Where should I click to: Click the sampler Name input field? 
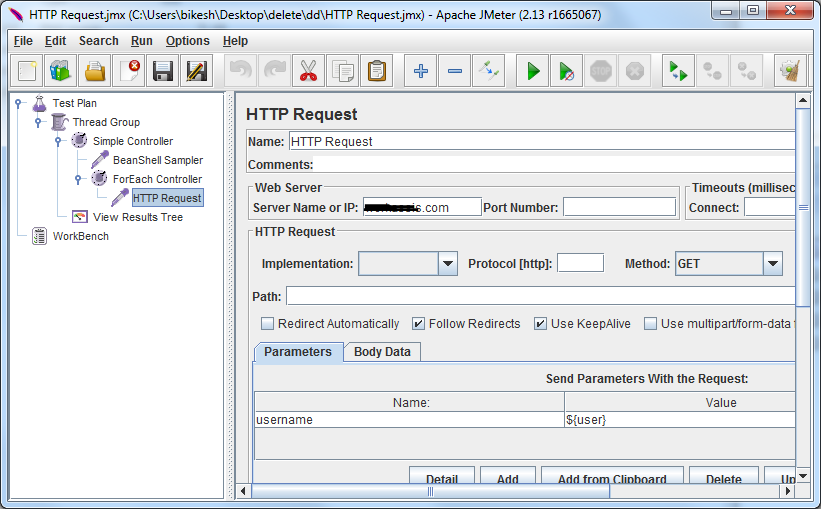[542, 141]
